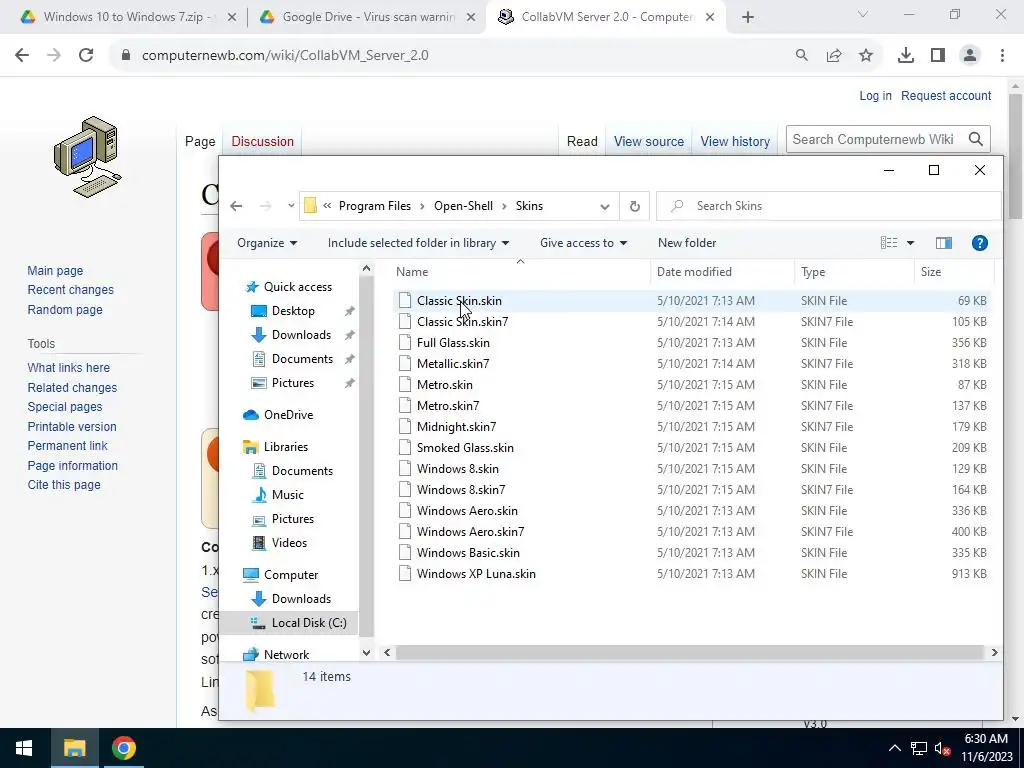
Task: Open the Recent changes wiki link
Action: tap(71, 290)
